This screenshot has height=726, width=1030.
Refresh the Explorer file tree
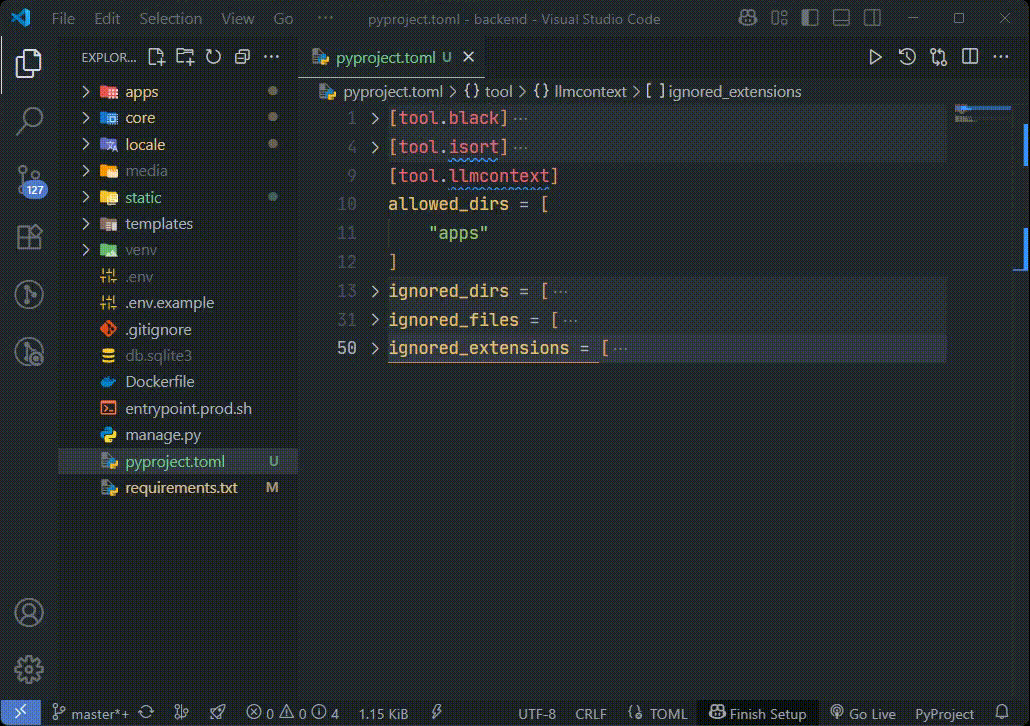point(213,57)
